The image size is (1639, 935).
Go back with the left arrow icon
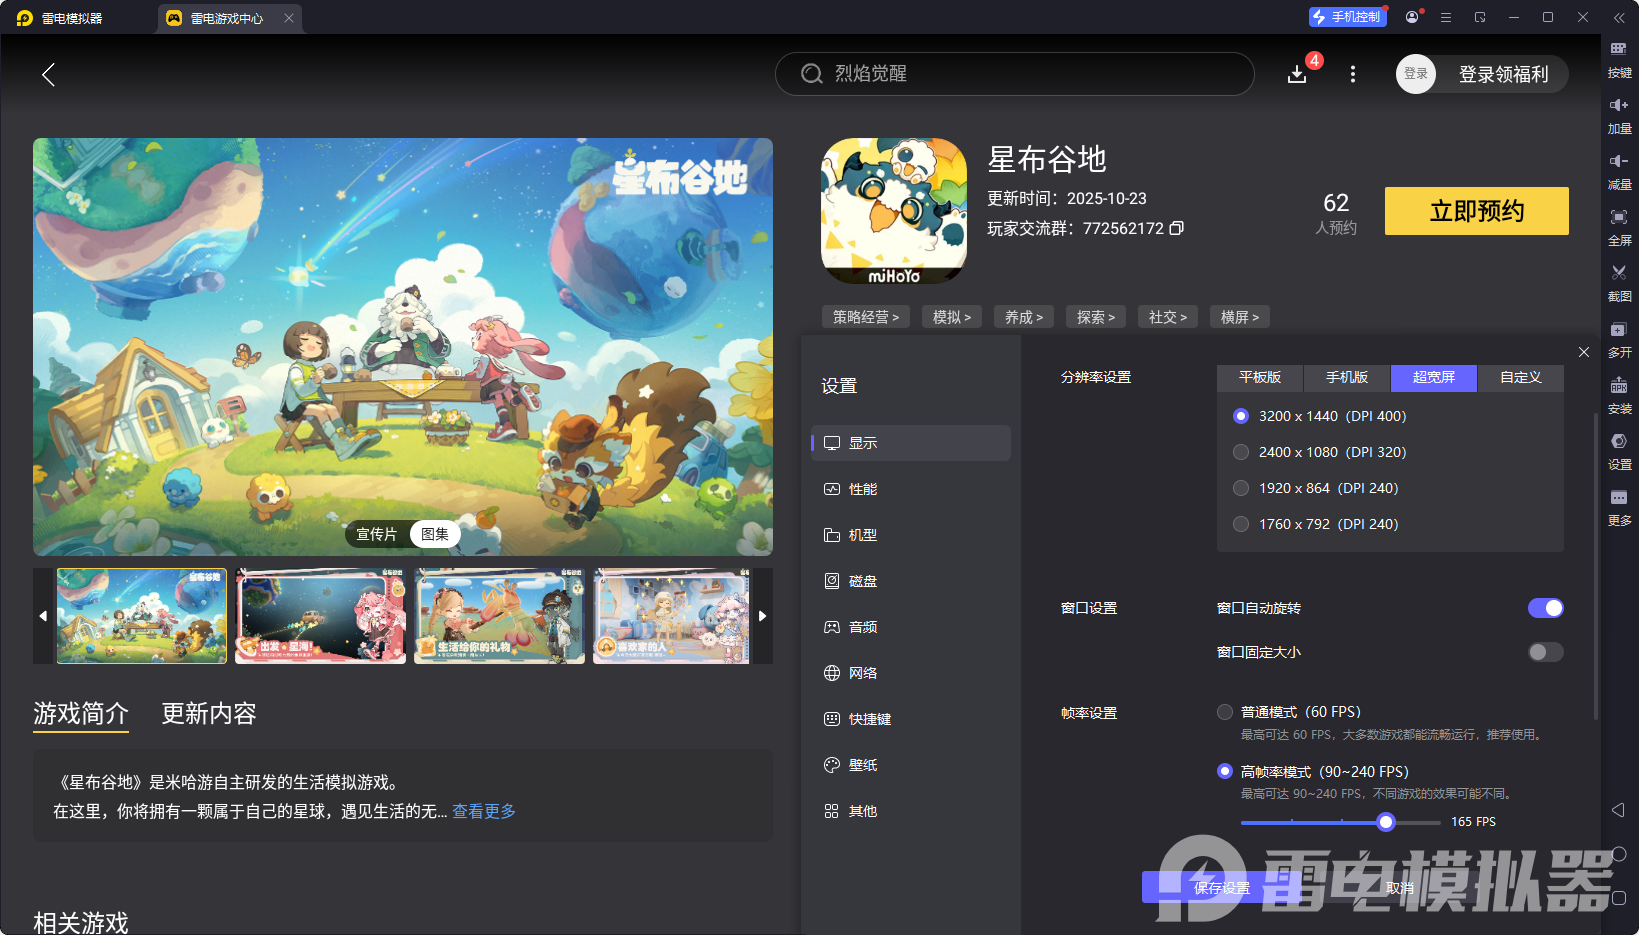[x=48, y=74]
